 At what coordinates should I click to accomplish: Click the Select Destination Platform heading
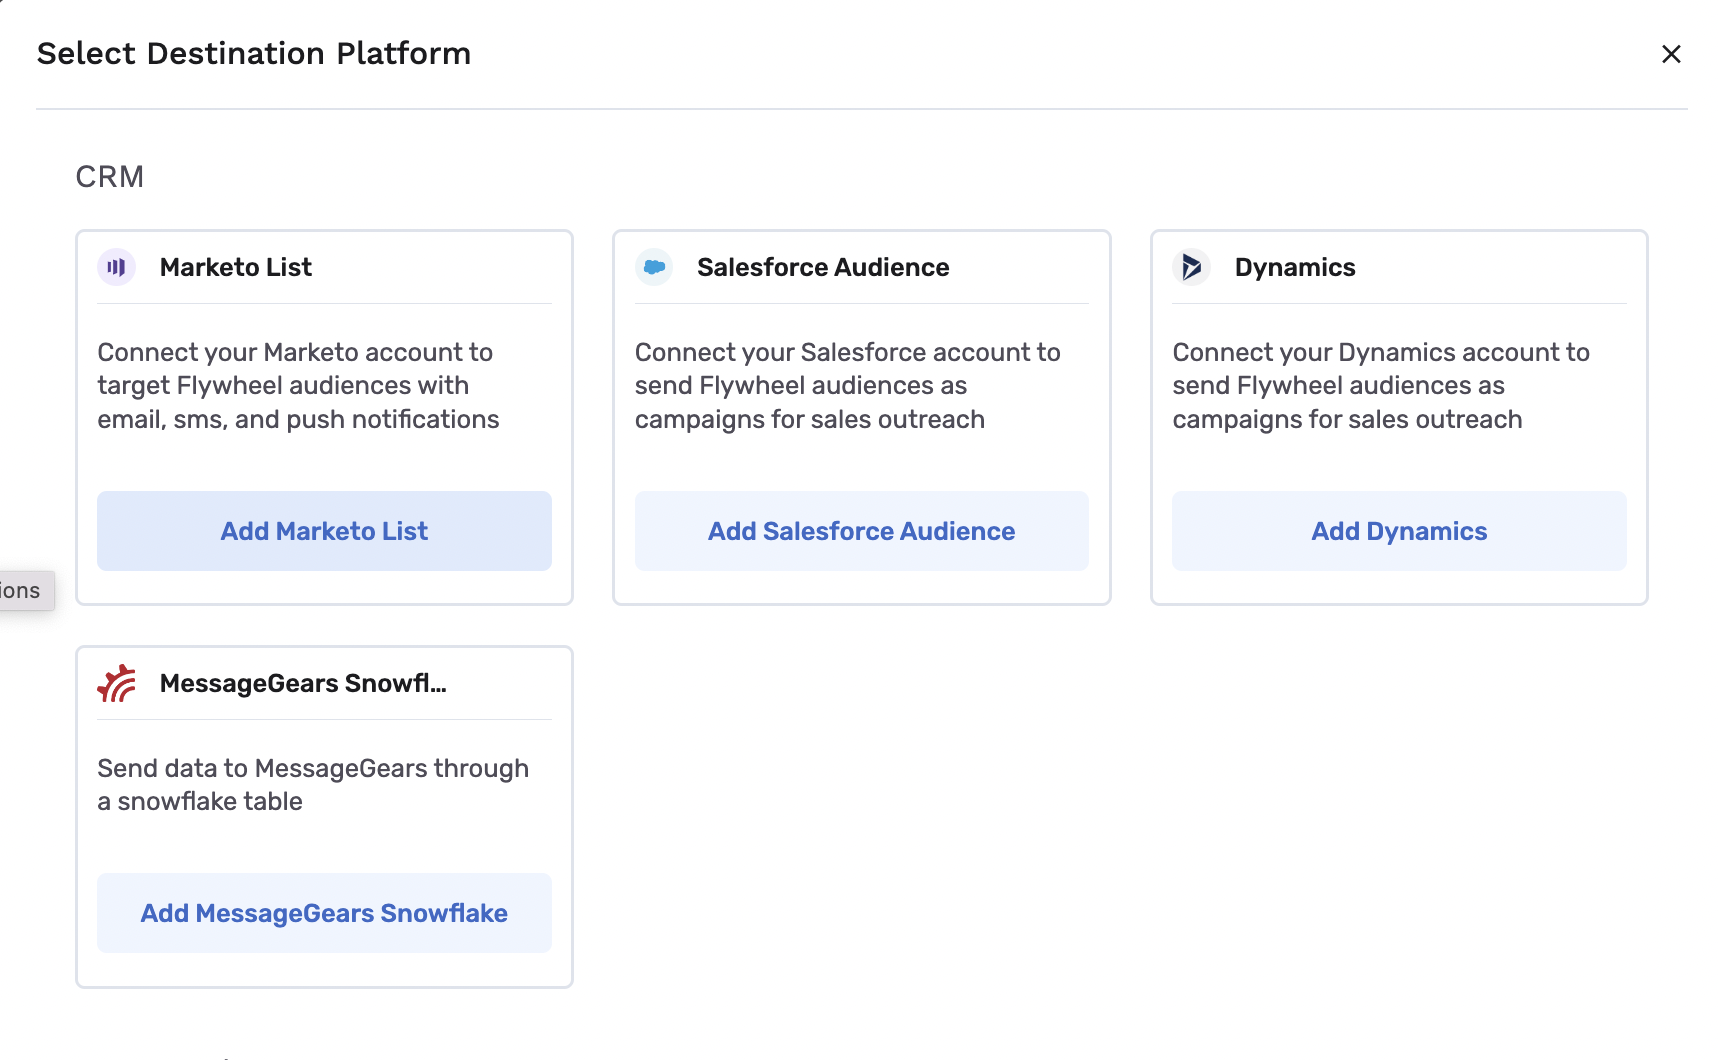pyautogui.click(x=254, y=53)
